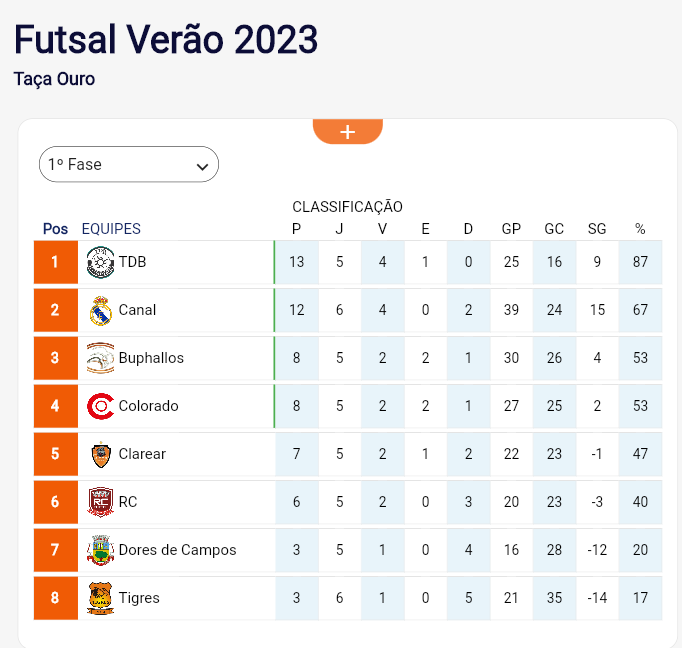Select the Tigres team name
682x648 pixels.
point(139,598)
